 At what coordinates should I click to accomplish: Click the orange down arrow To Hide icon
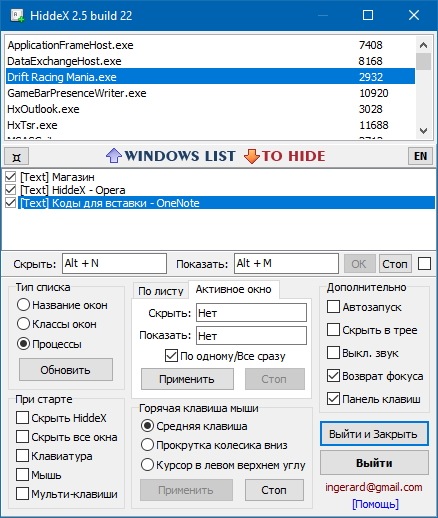(252, 156)
